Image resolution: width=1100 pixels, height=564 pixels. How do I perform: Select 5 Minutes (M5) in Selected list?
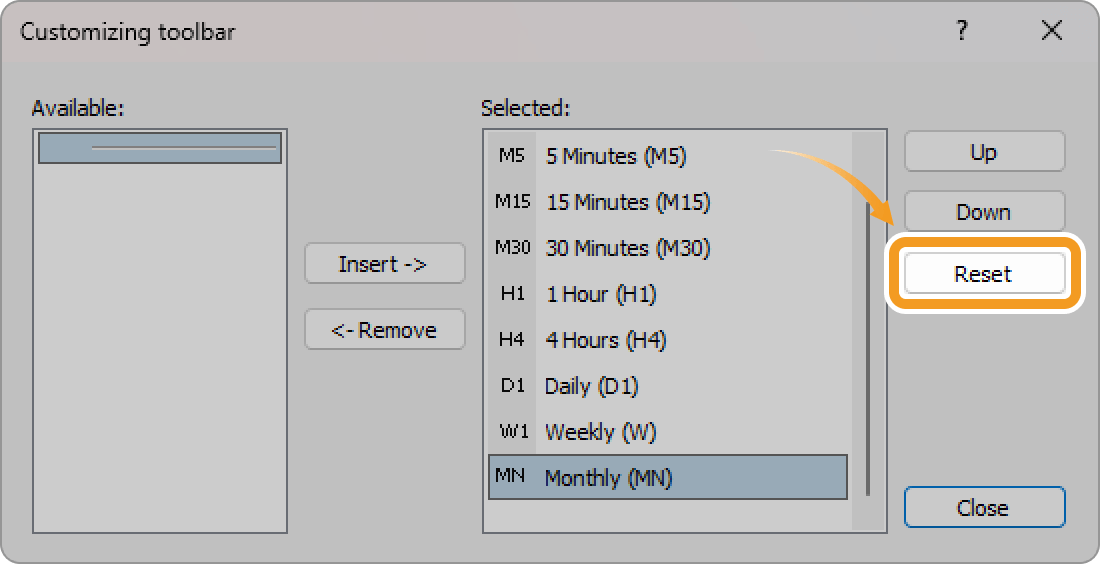point(668,156)
